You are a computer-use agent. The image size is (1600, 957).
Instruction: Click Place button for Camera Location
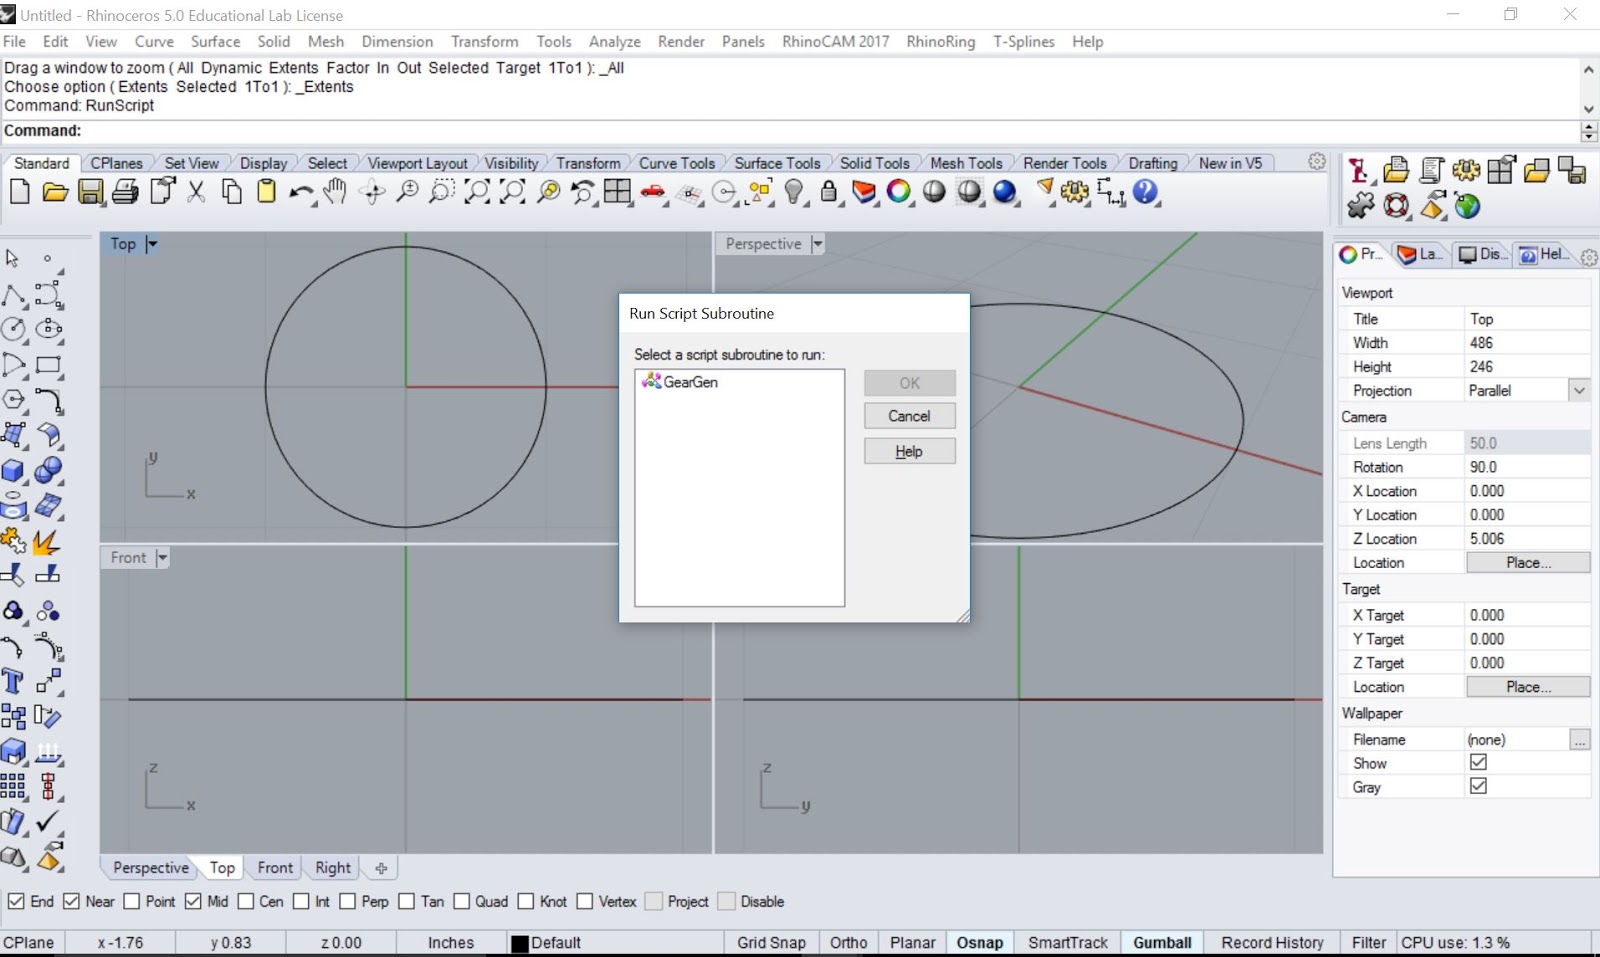(x=1528, y=563)
